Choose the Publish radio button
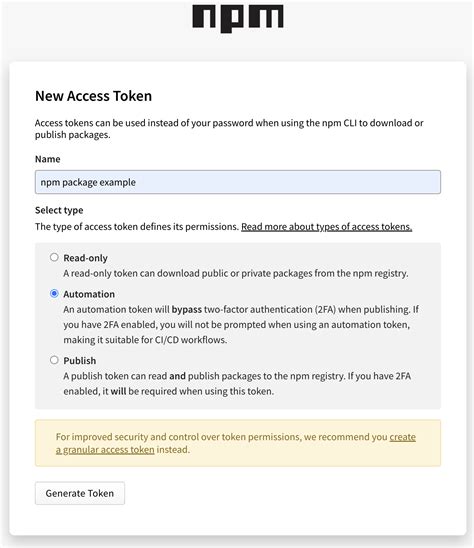This screenshot has width=474, height=548. coord(54,360)
